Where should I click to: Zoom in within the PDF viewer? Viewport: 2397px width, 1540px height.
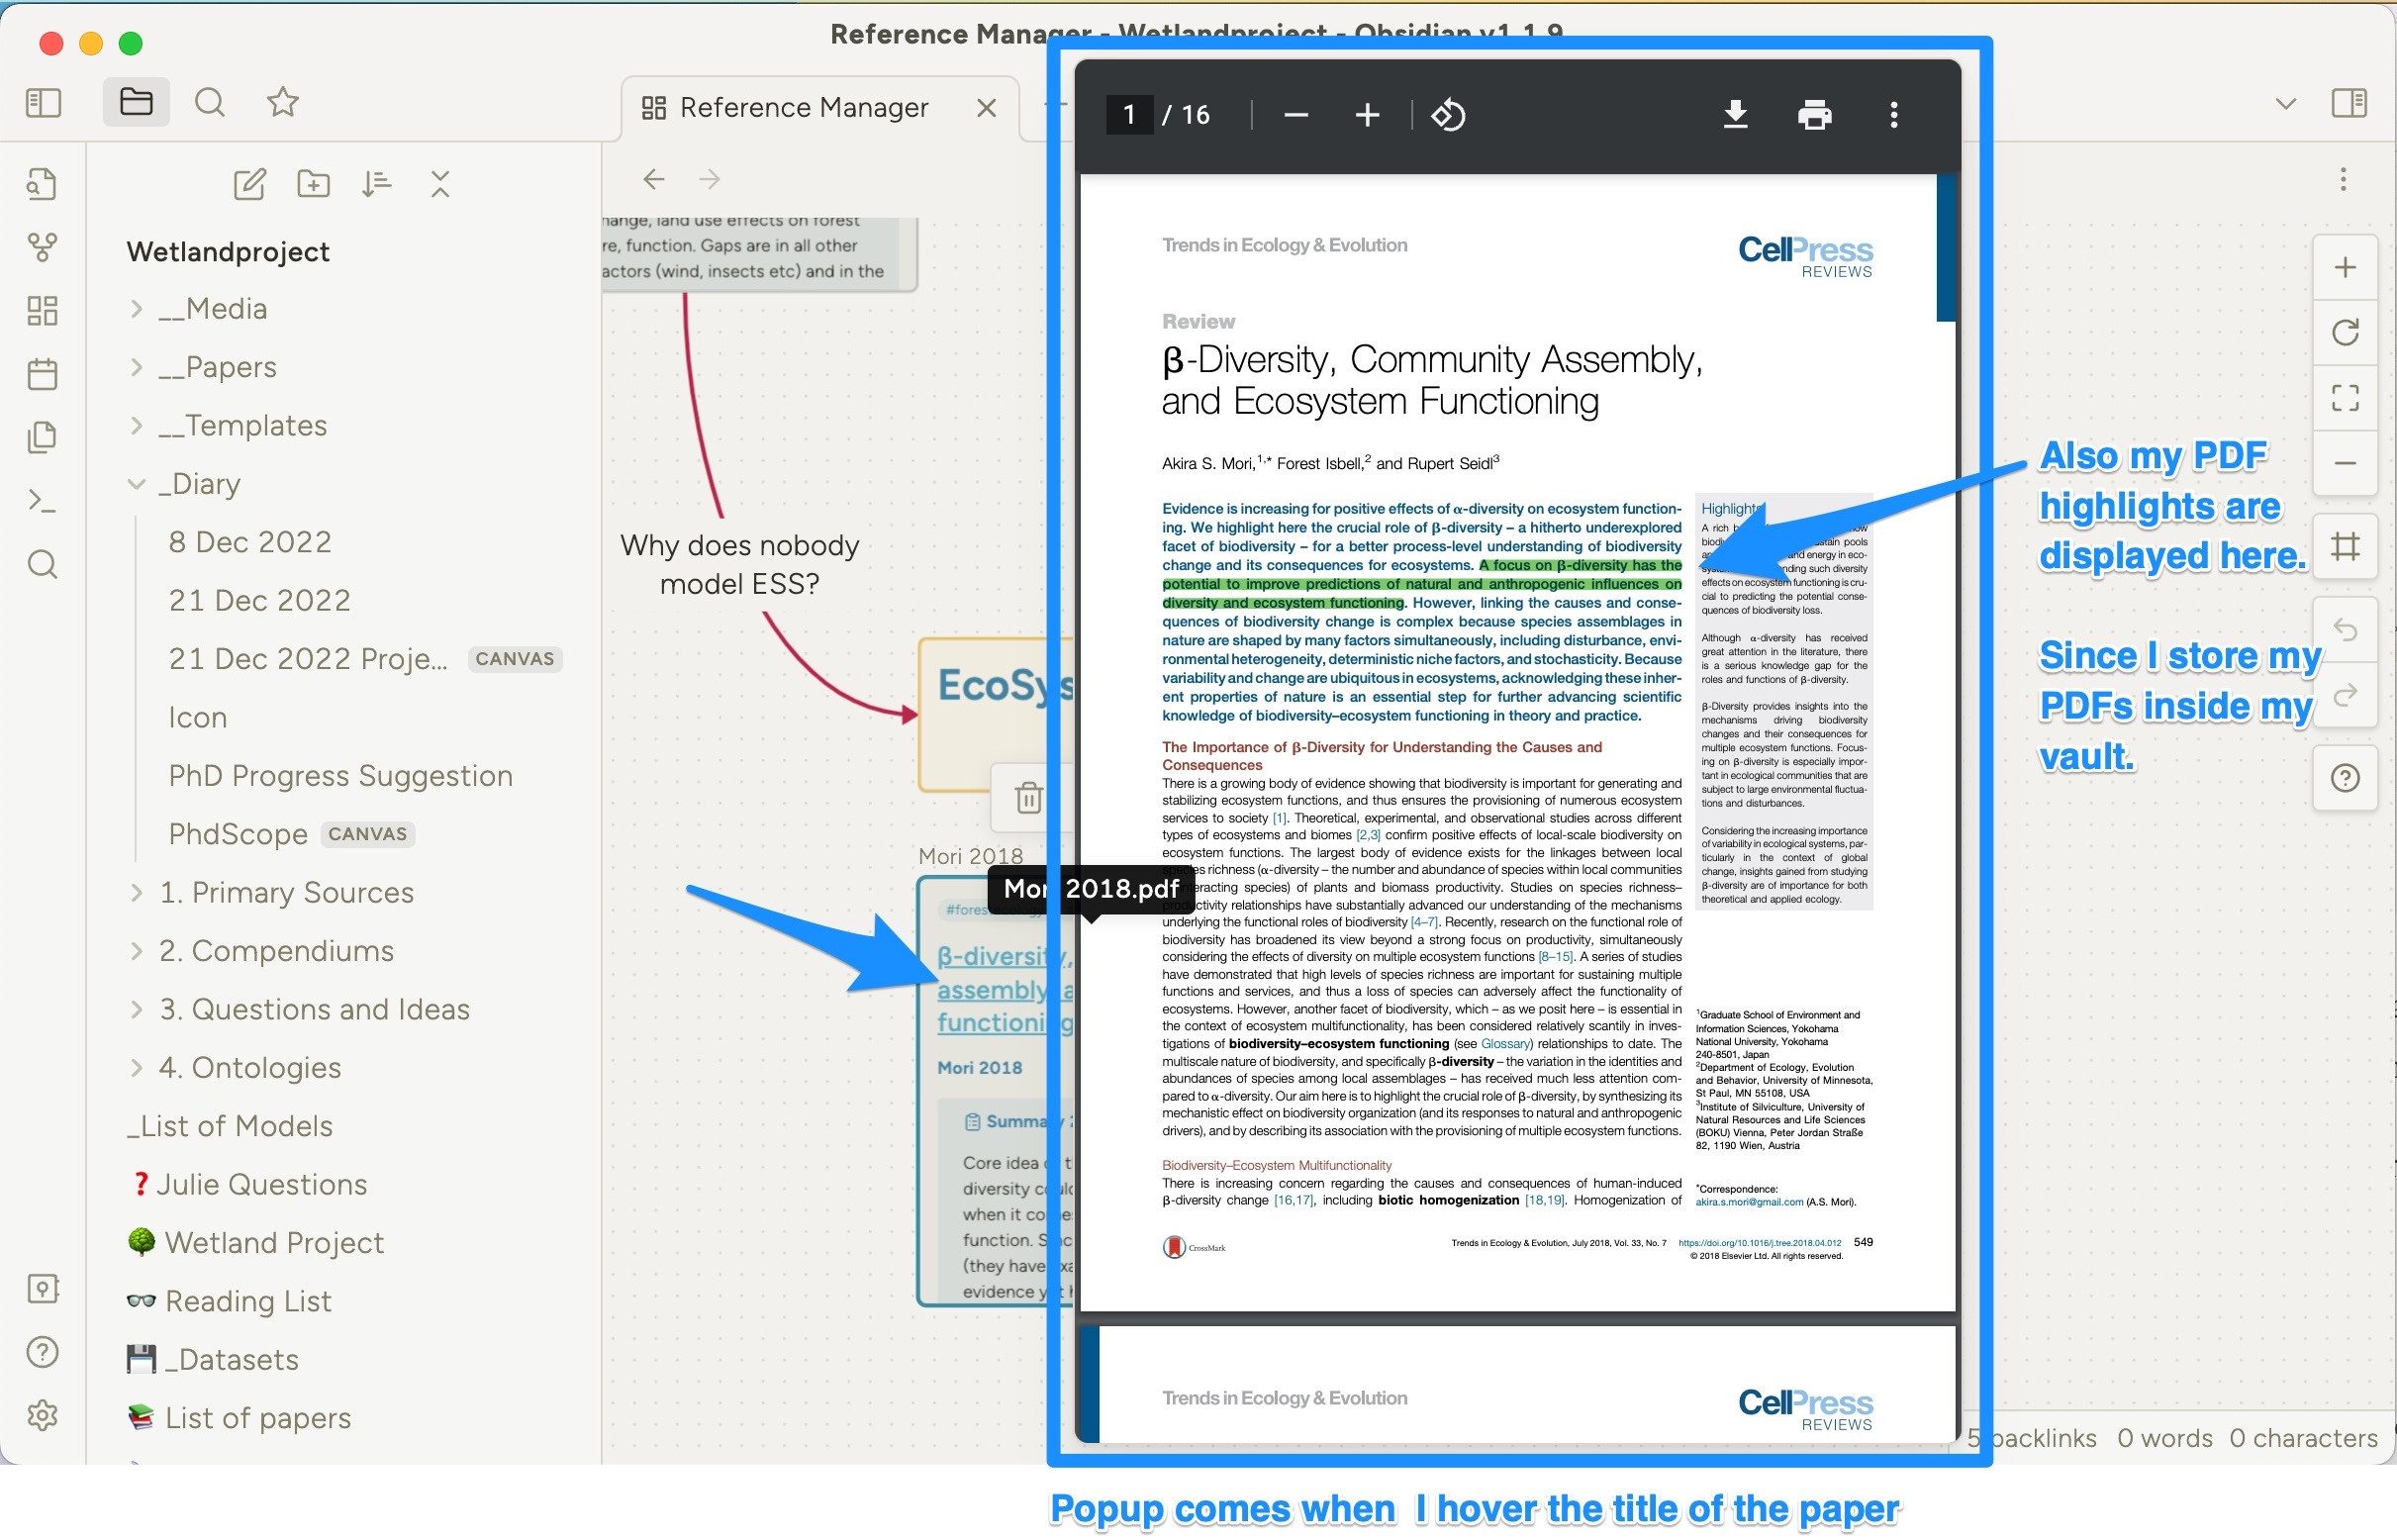pos(1367,115)
